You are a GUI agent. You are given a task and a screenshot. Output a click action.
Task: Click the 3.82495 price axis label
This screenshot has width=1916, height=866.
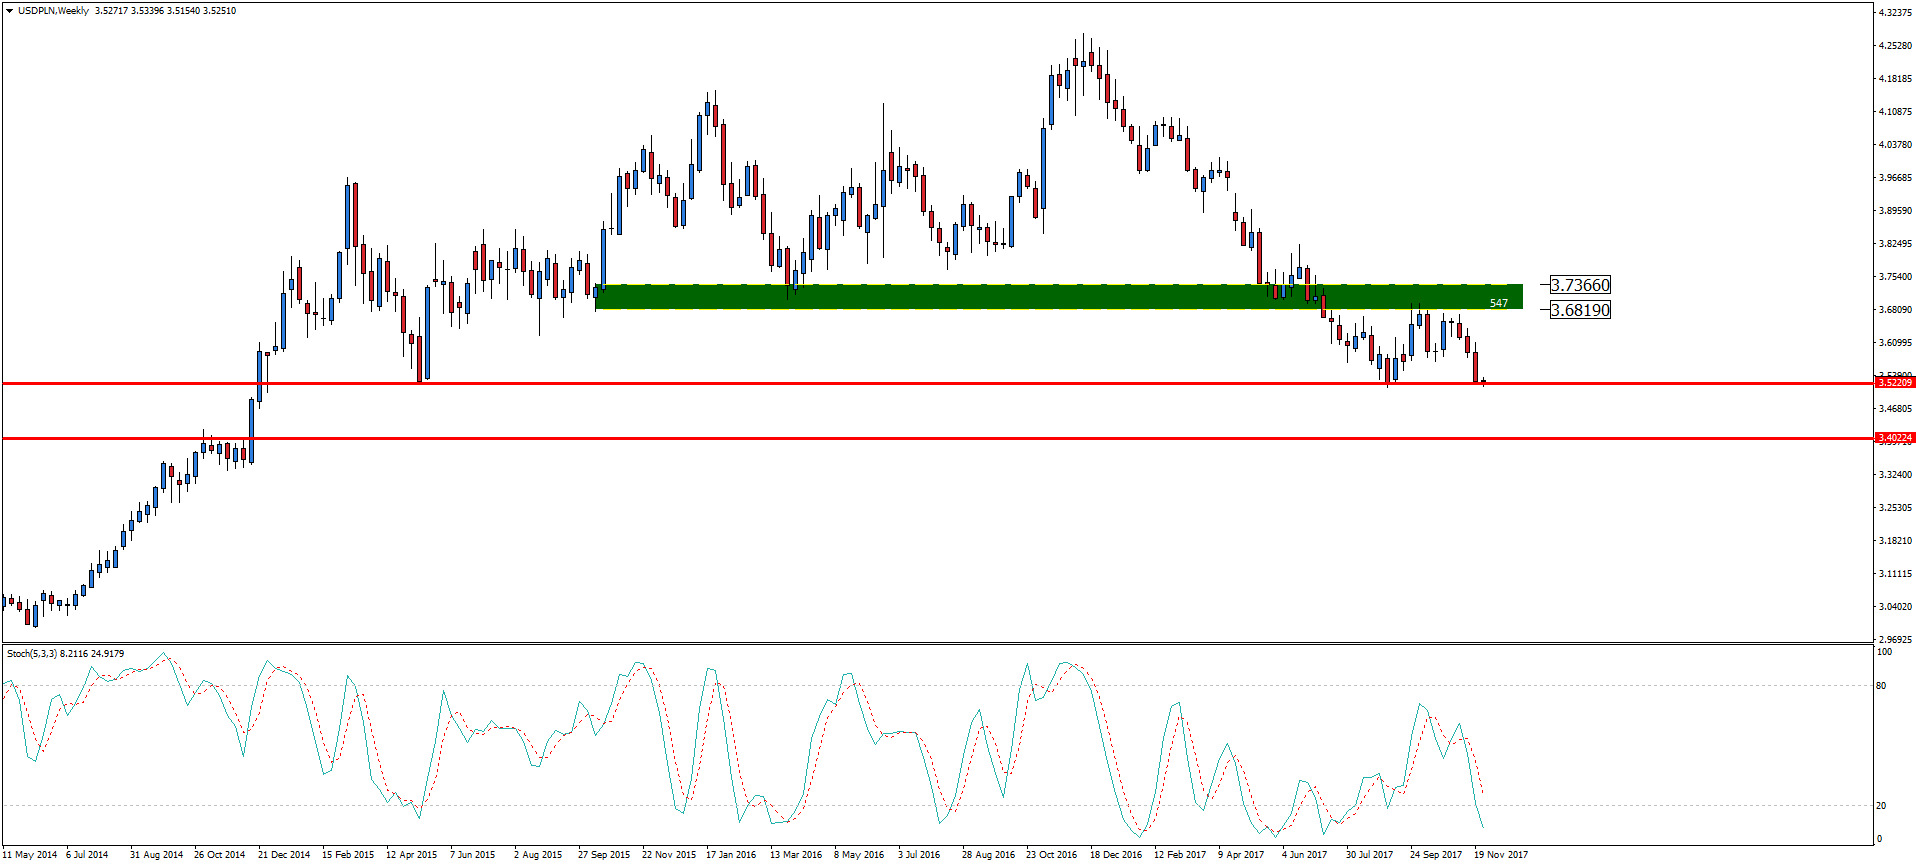(x=1895, y=244)
